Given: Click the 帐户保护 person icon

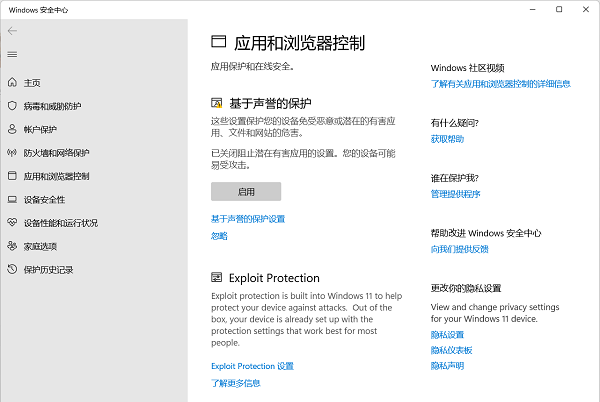Looking at the screenshot, I should 12,129.
